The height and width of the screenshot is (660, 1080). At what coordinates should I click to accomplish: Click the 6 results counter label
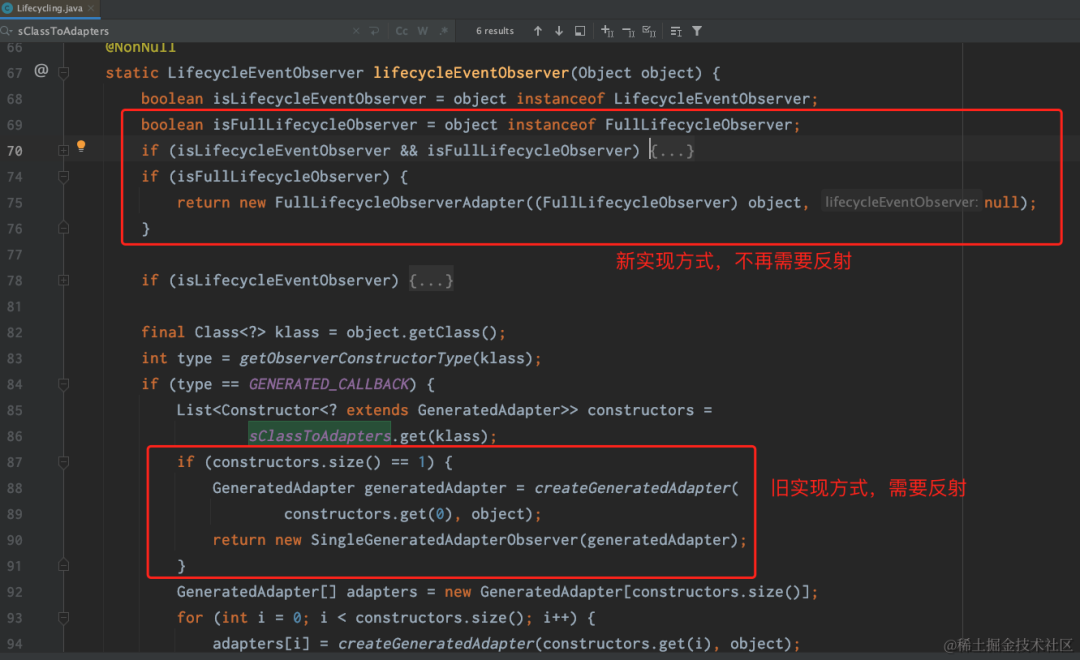click(494, 31)
